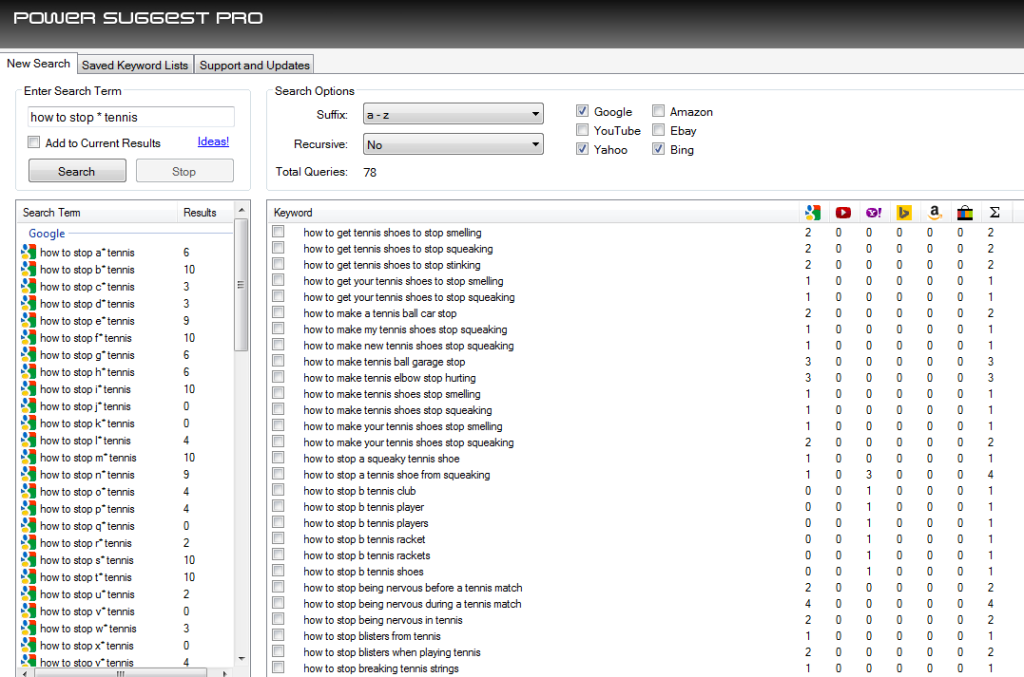Collapse the Google group in search terms list
This screenshot has height=677, width=1024.
point(46,233)
